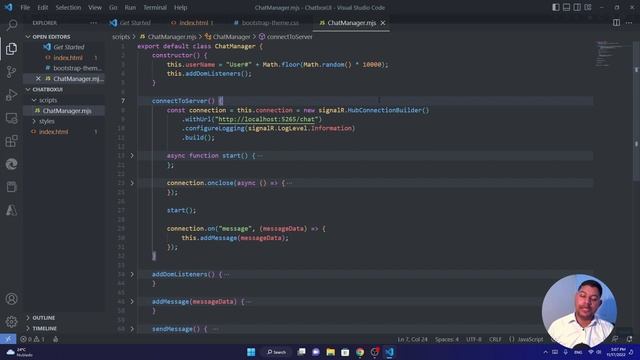The height and width of the screenshot is (360, 640).
Task: Open the Terminal menu
Action: click(x=155, y=7)
